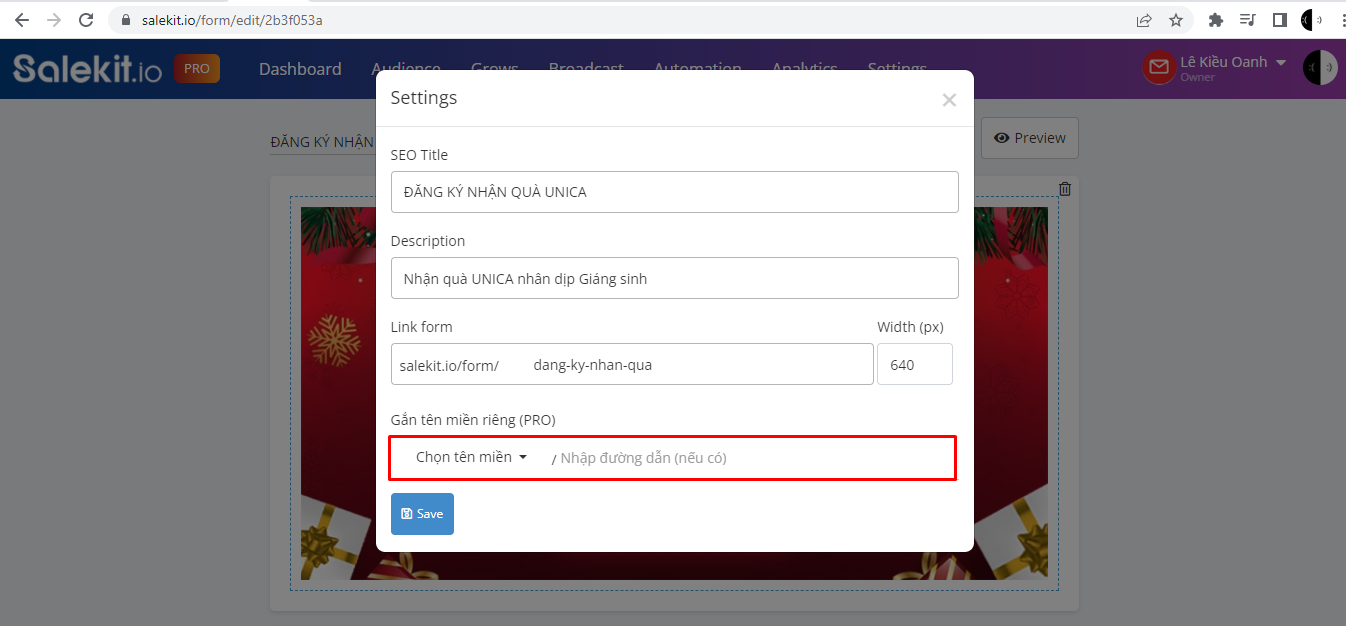
Task: Open the Grows menu
Action: point(495,68)
